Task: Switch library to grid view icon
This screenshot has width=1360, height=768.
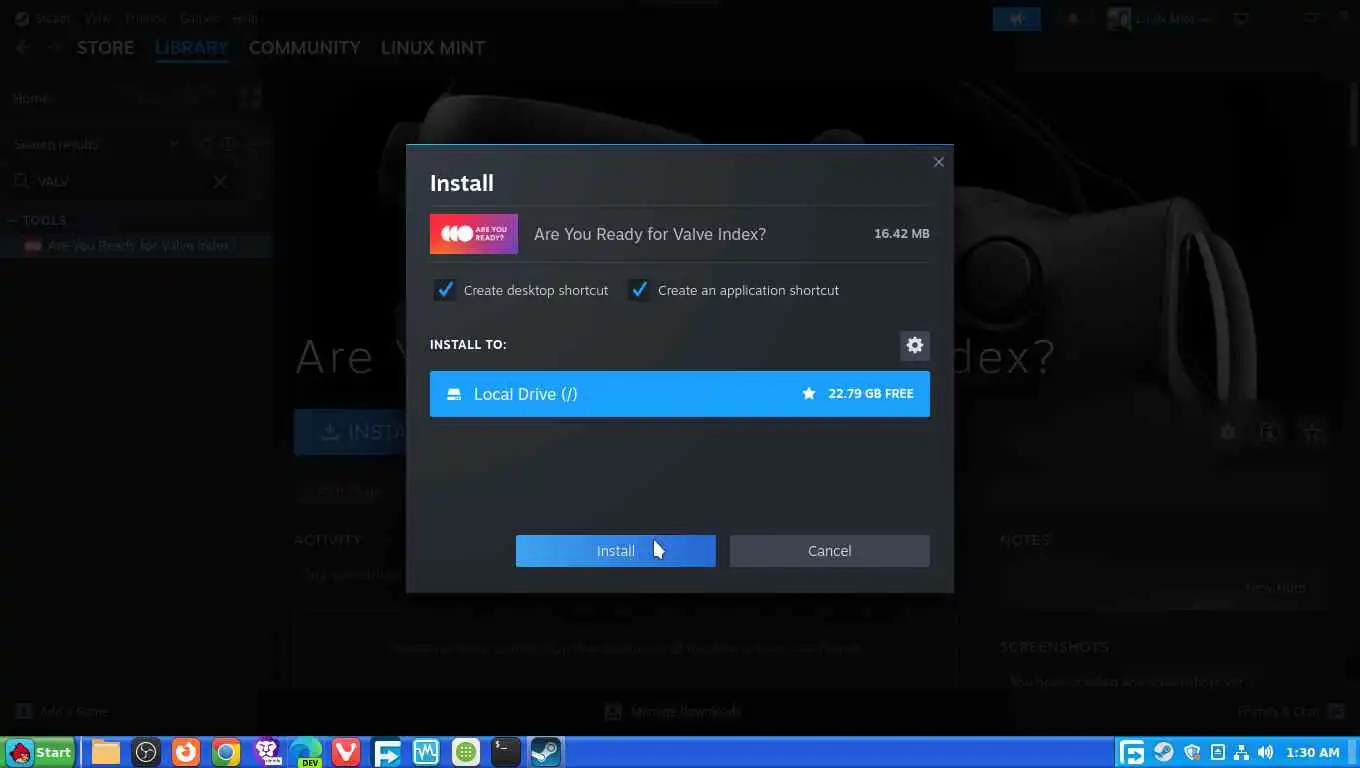Action: pyautogui.click(x=250, y=97)
